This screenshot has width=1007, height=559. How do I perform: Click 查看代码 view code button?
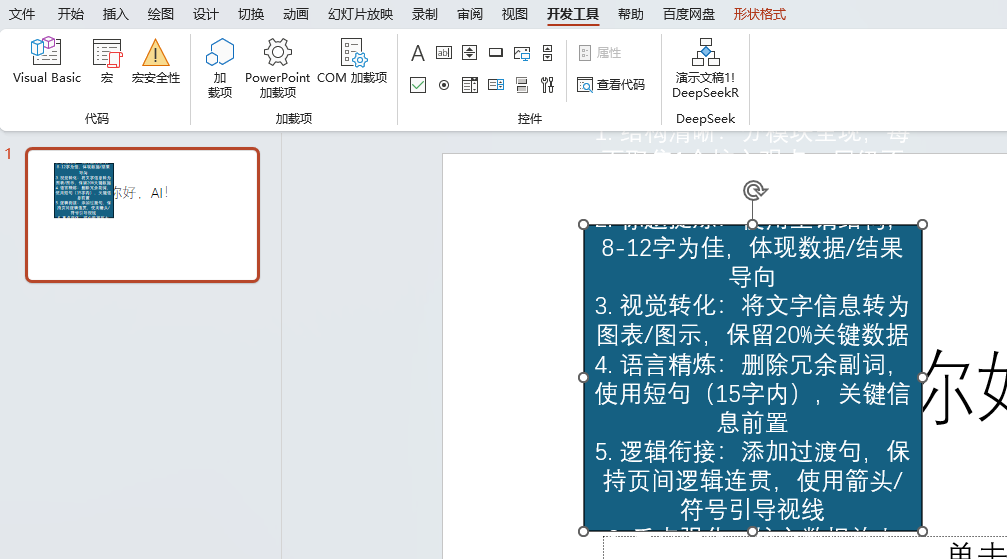point(611,85)
